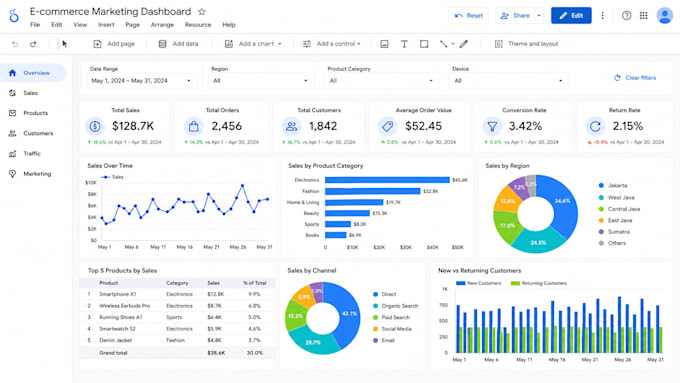Click the Electronics bar in category chart

(x=387, y=180)
